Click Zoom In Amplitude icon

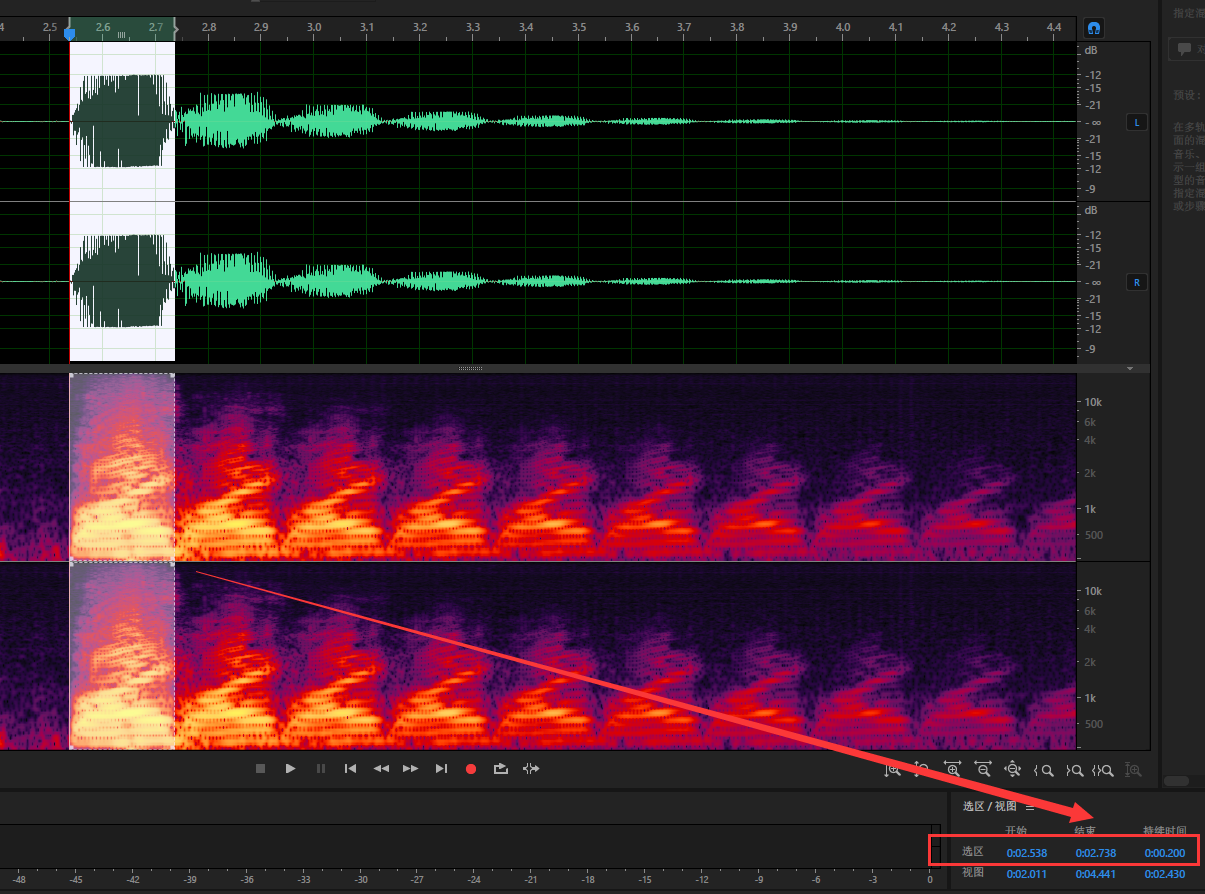[892, 770]
